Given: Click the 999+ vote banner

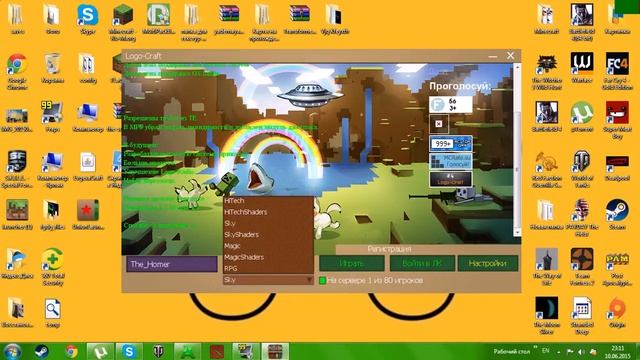Looking at the screenshot, I should pos(451,144).
